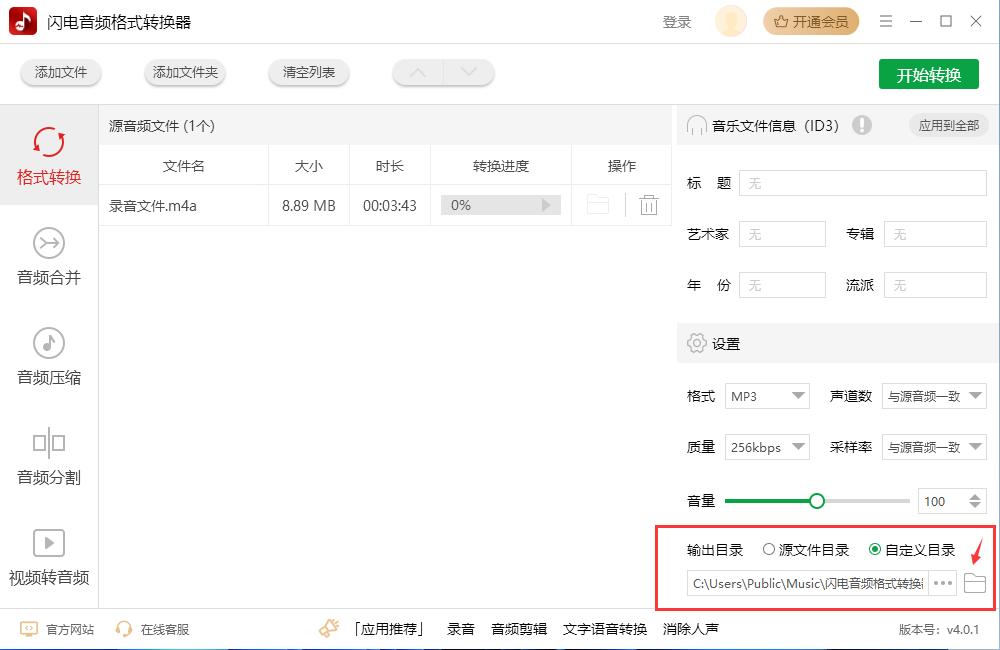1000x650 pixels.
Task: Open the 音频分割 tool
Action: point(47,458)
